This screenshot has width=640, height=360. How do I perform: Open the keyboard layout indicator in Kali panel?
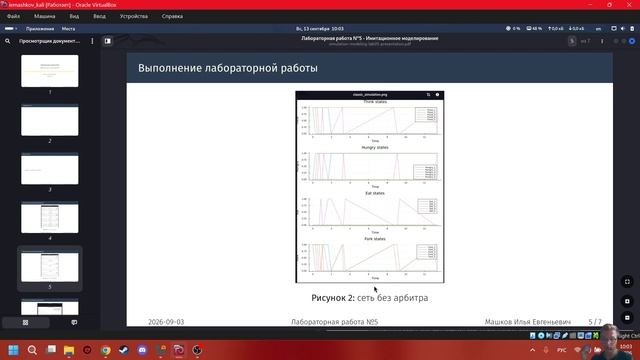click(598, 29)
